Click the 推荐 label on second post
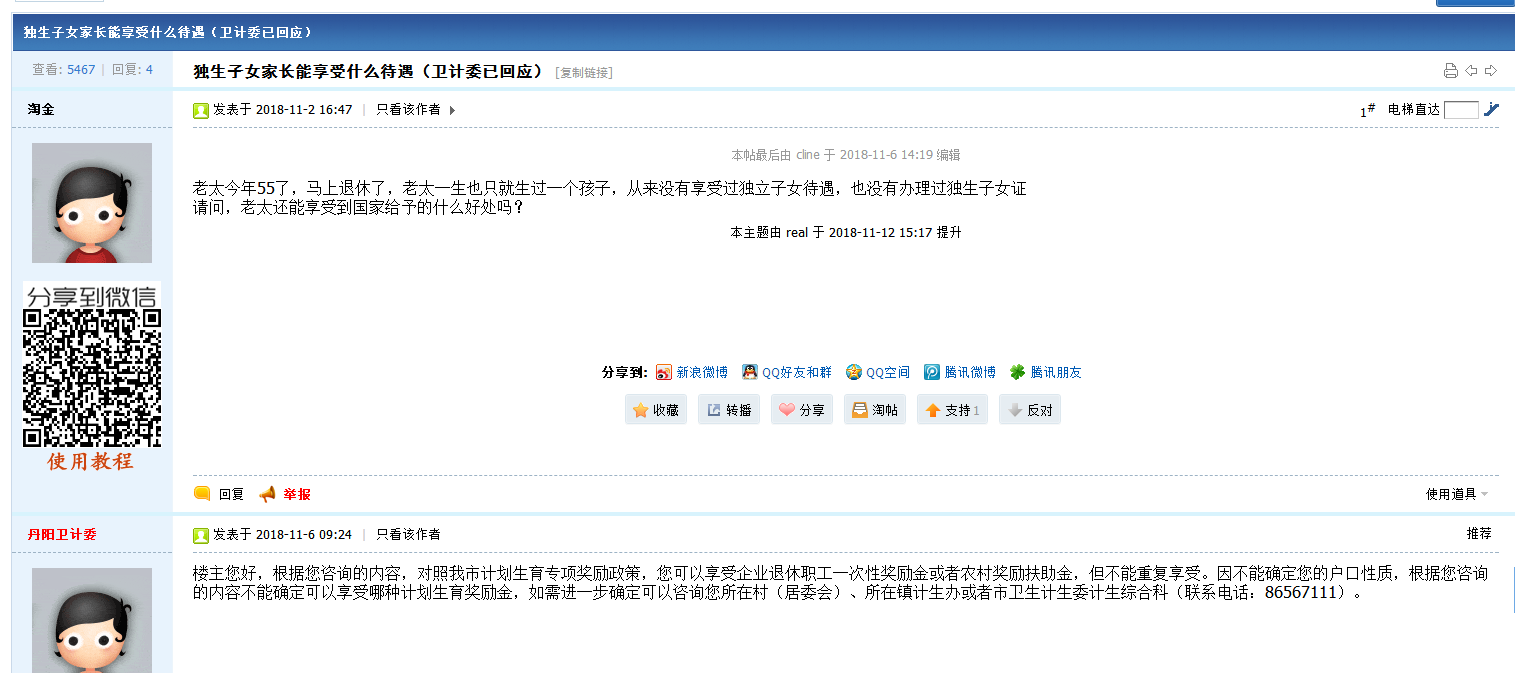1515x673 pixels. click(1479, 534)
